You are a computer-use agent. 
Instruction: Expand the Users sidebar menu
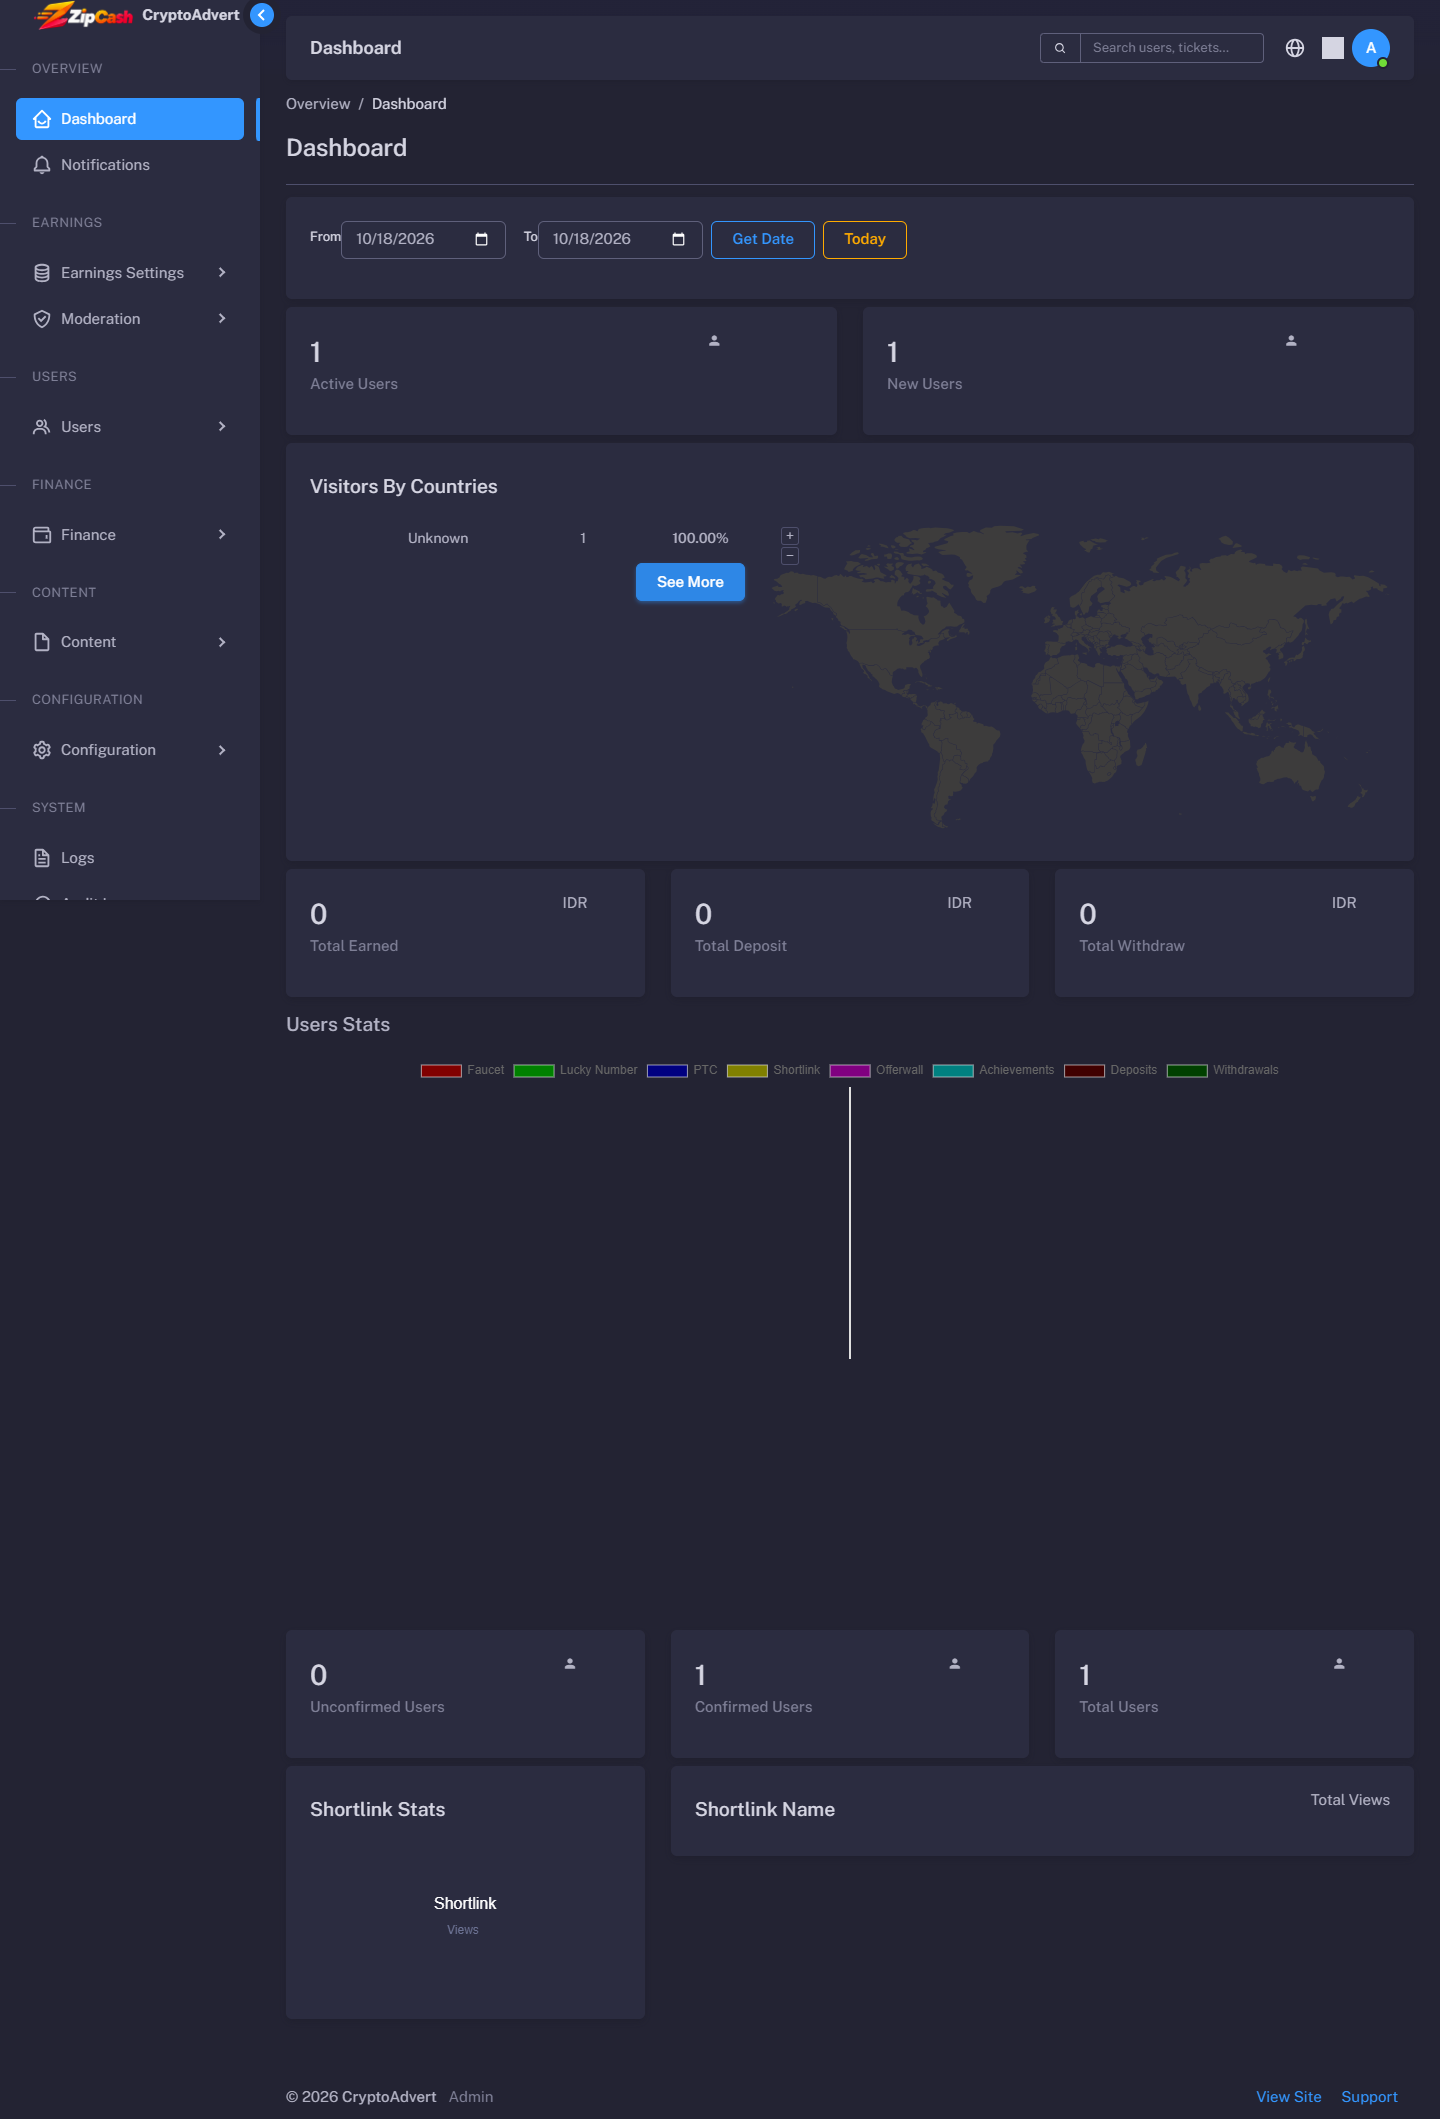point(130,427)
